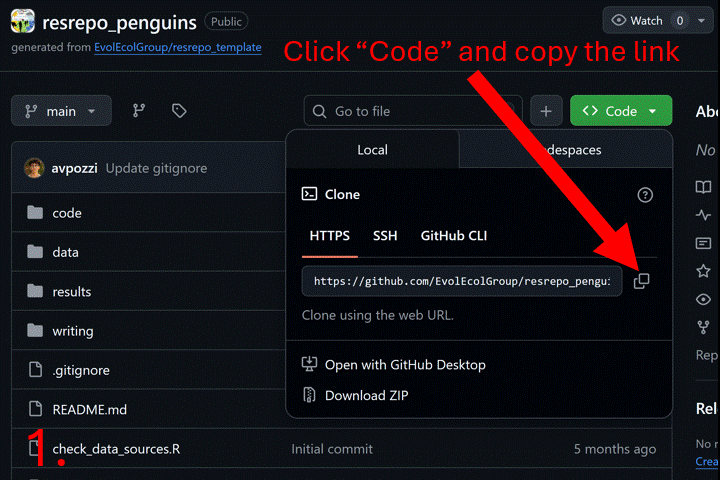Select the SSH clone tab
This screenshot has height=480, width=720.
pos(385,236)
